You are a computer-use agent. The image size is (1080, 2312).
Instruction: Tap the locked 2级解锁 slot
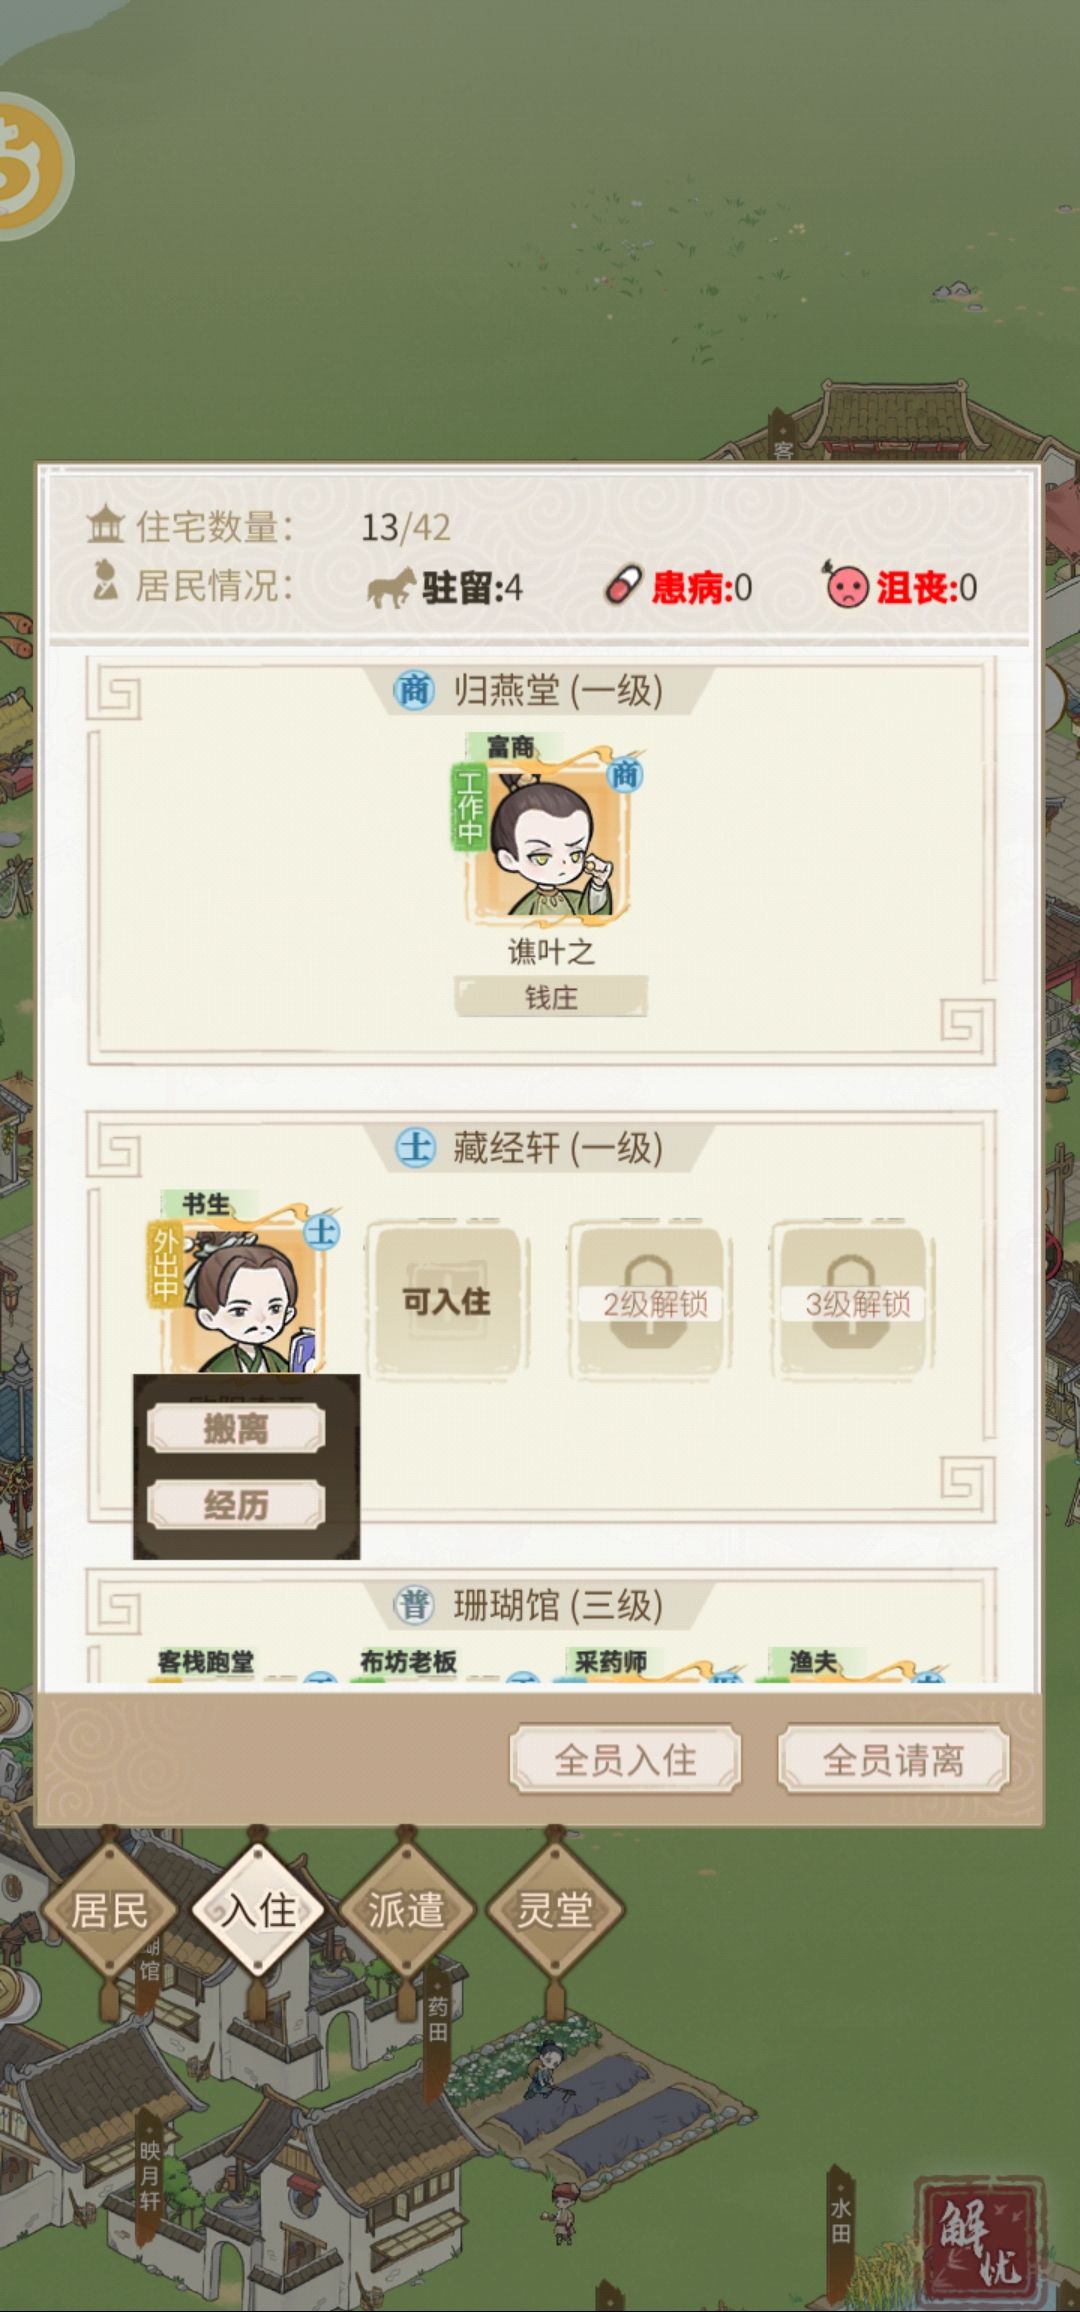click(x=652, y=1302)
